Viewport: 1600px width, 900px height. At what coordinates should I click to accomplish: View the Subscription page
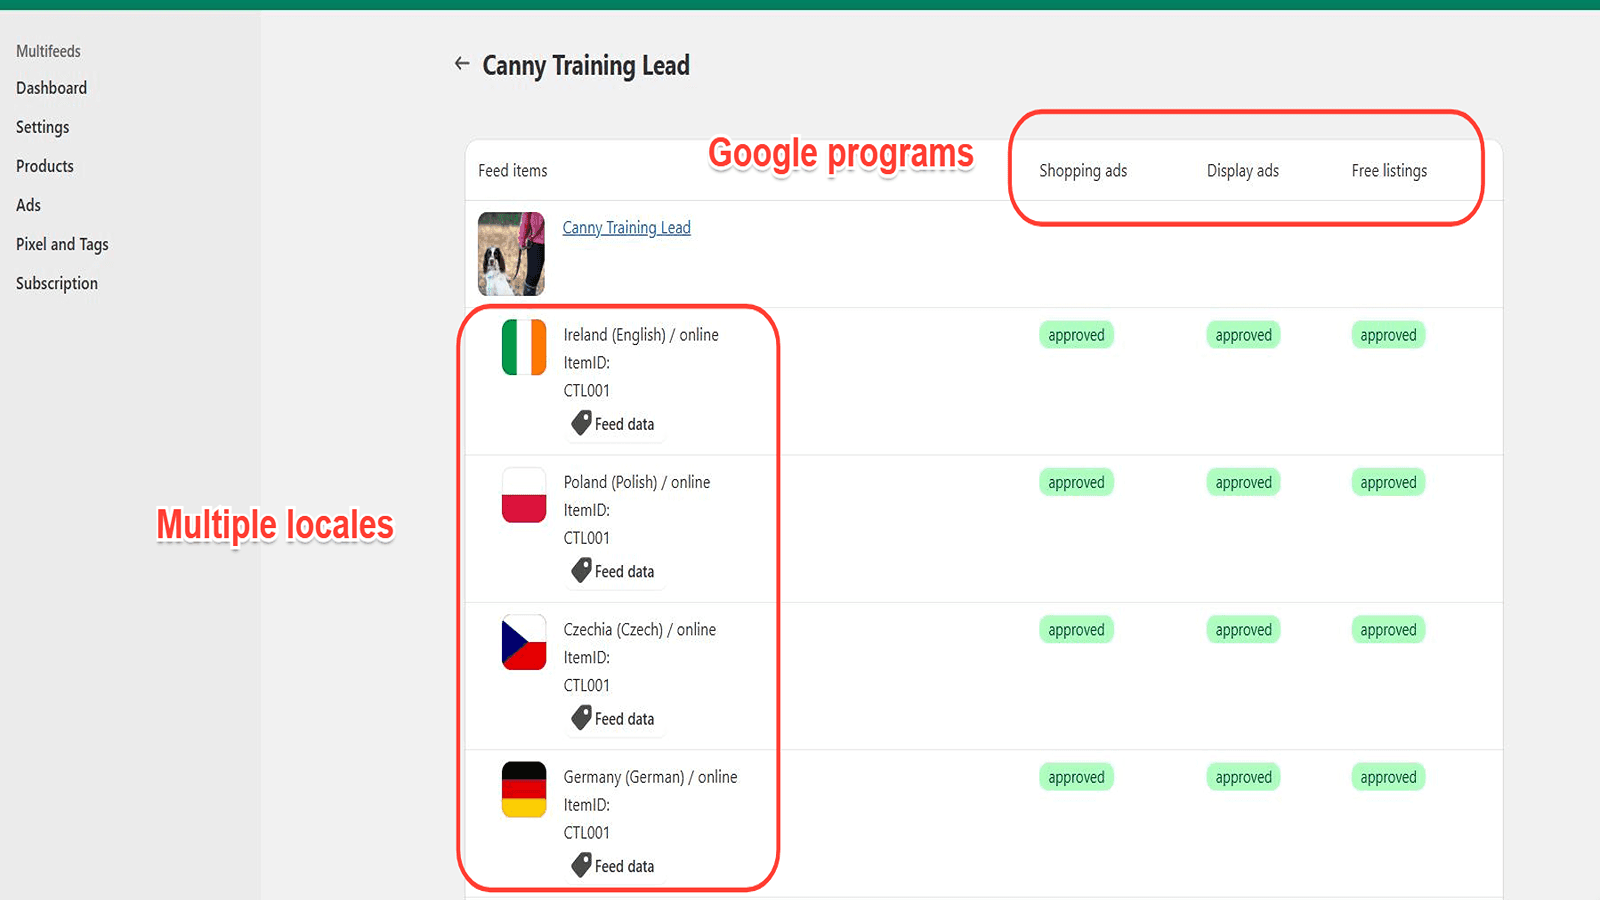(x=56, y=283)
